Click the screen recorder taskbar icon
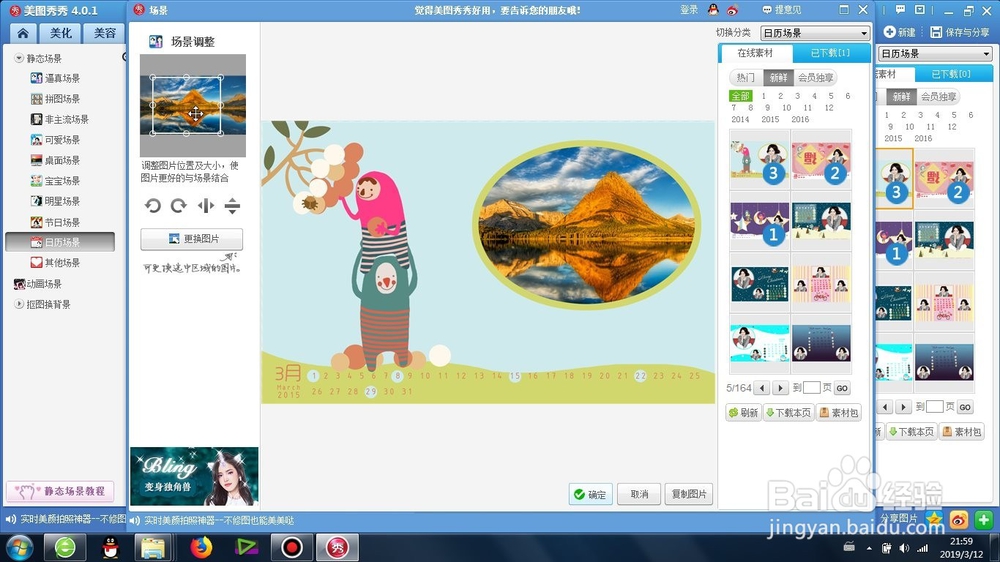 click(x=291, y=547)
